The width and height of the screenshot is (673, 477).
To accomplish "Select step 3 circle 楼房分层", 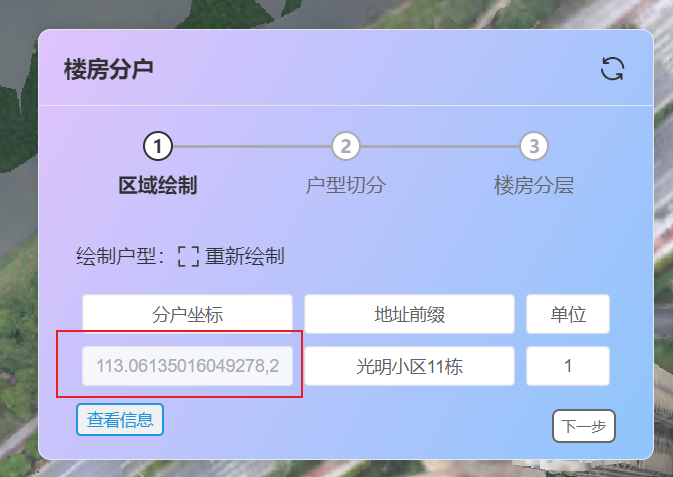I will (534, 146).
